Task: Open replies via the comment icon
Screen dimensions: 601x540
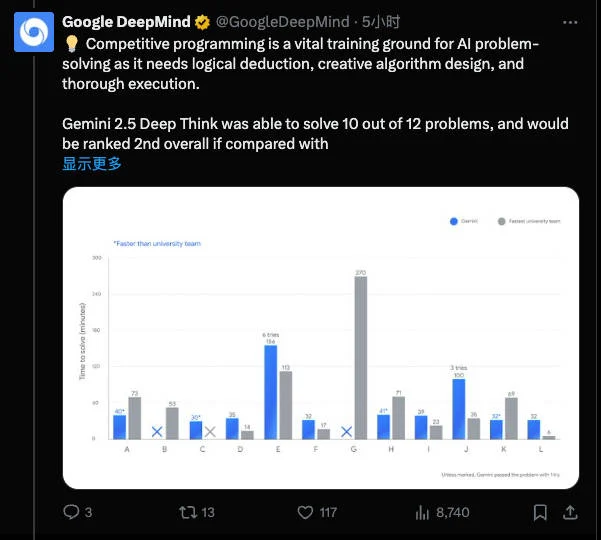Action: [71, 512]
